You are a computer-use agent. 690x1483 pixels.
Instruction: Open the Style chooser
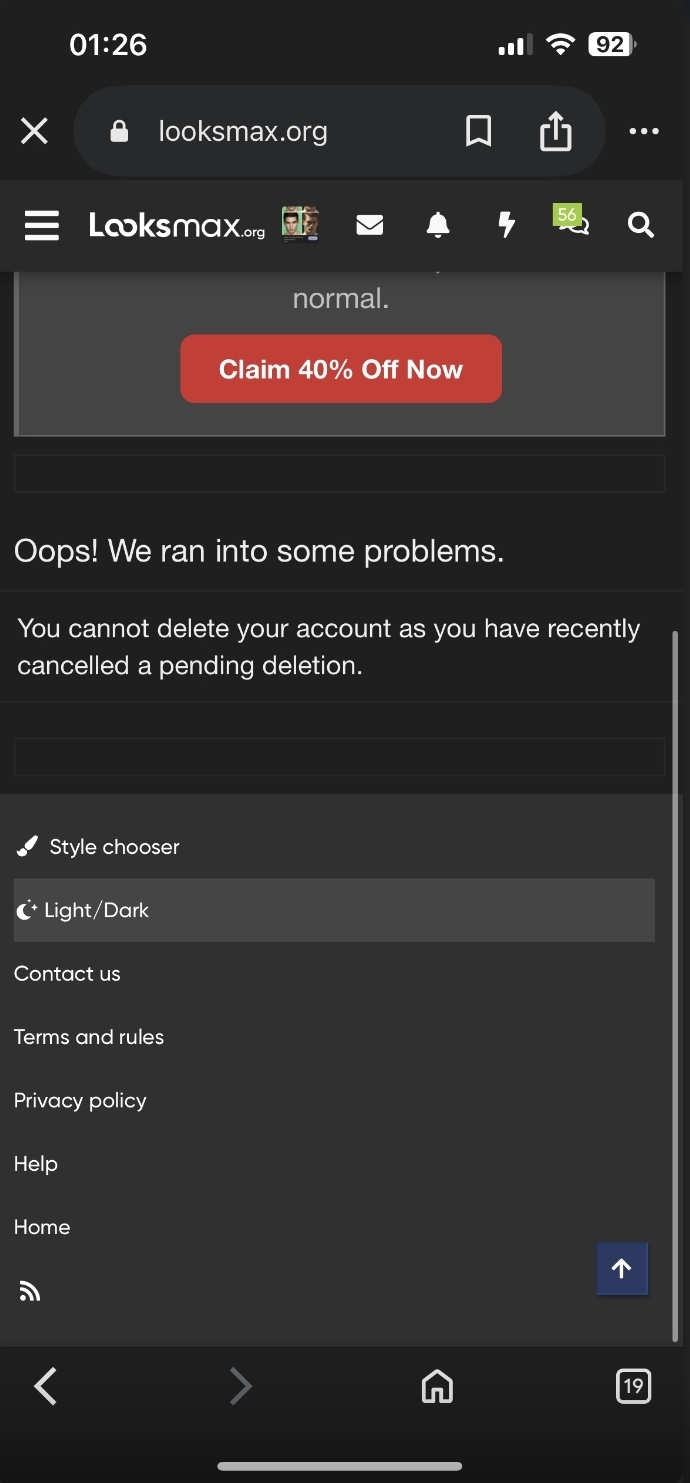tap(98, 847)
